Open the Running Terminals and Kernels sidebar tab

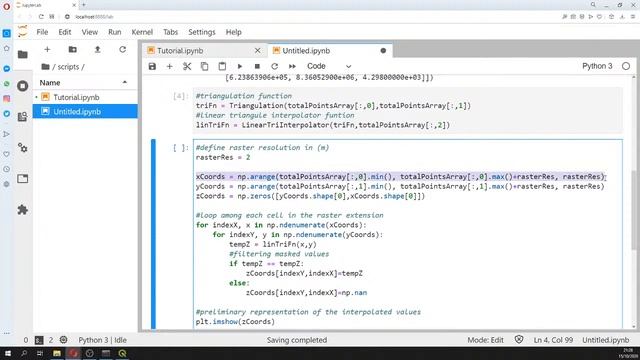pyautogui.click(x=23, y=86)
